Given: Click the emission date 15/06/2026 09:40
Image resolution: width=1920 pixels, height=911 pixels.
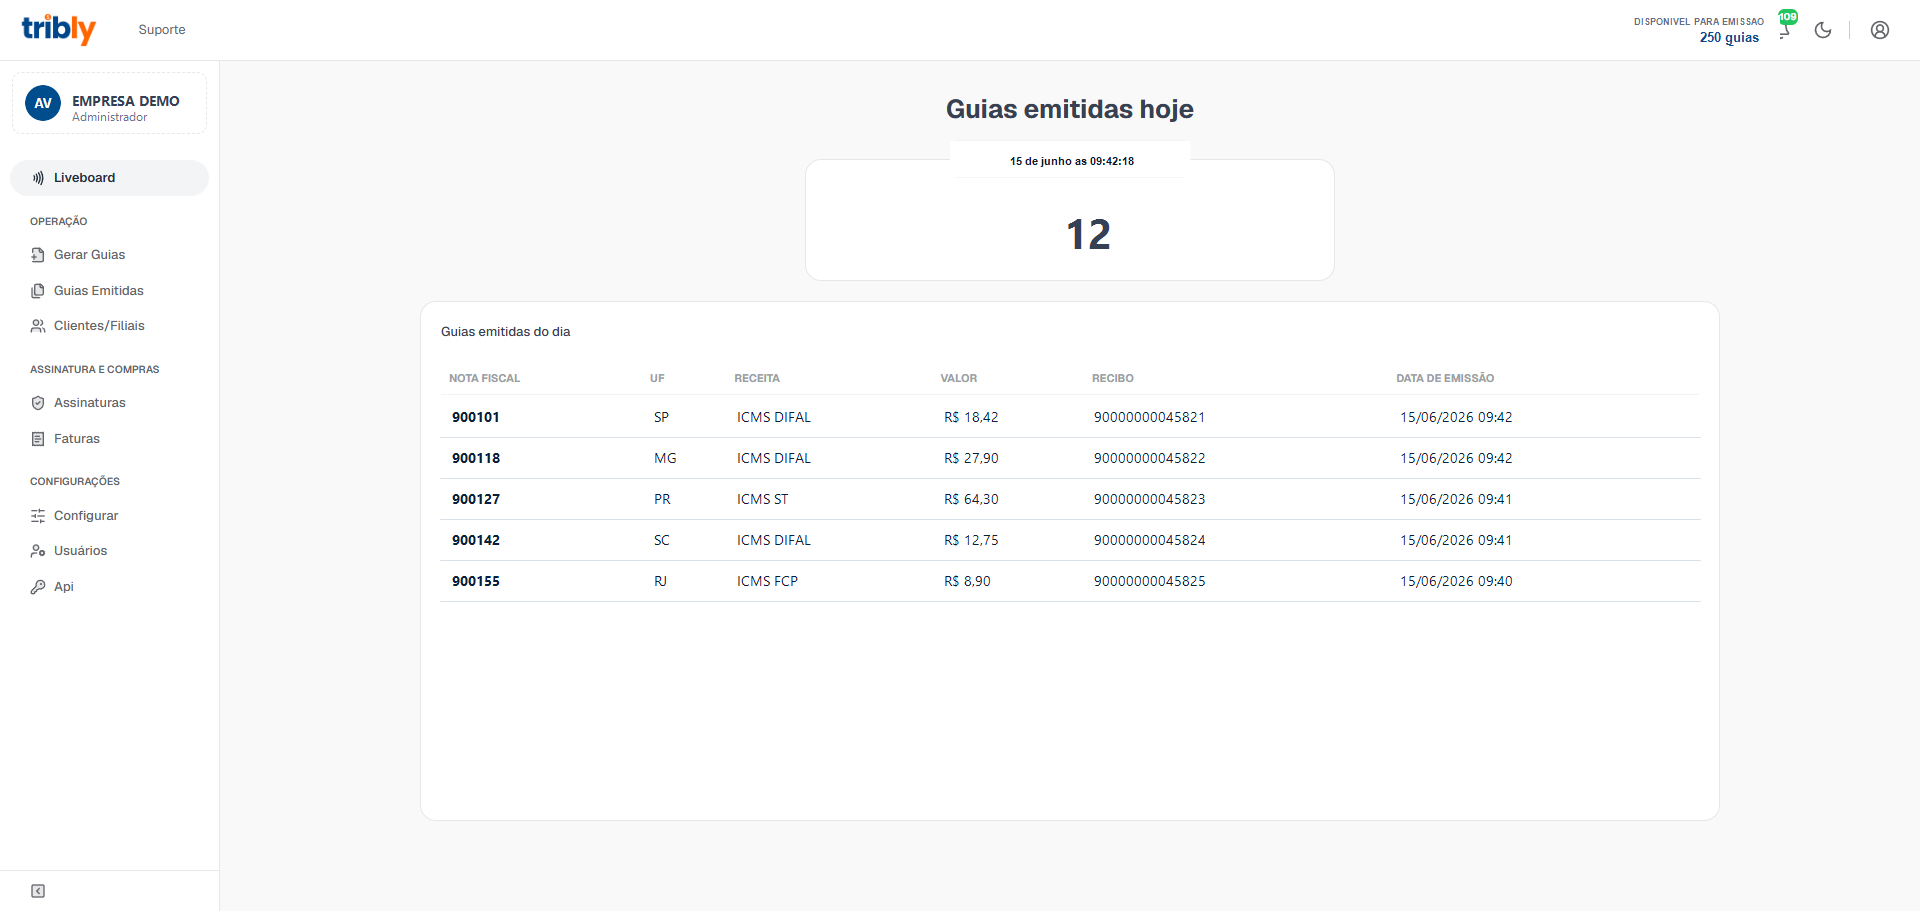Looking at the screenshot, I should tap(1456, 581).
